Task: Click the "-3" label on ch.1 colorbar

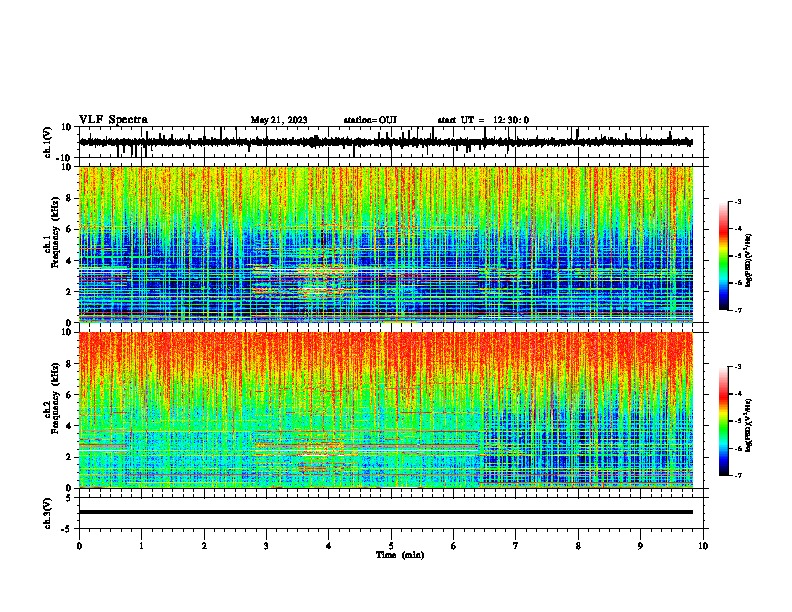Action: click(x=738, y=202)
